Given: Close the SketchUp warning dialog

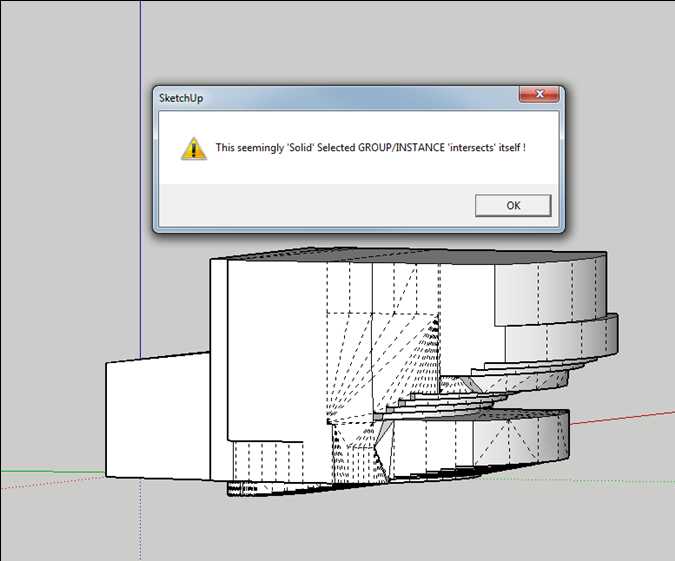Looking at the screenshot, I should pyautogui.click(x=539, y=94).
